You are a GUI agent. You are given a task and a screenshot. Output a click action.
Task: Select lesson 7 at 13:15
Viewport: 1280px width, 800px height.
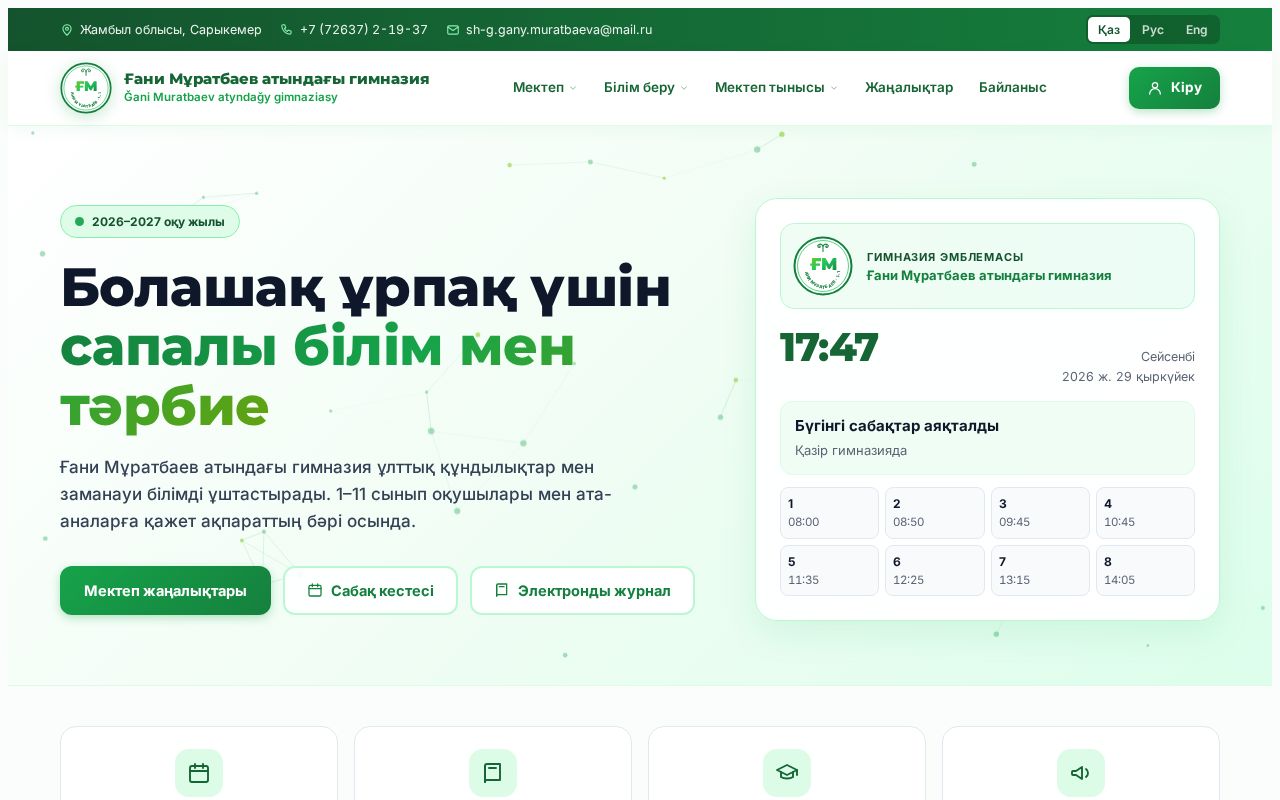1040,570
